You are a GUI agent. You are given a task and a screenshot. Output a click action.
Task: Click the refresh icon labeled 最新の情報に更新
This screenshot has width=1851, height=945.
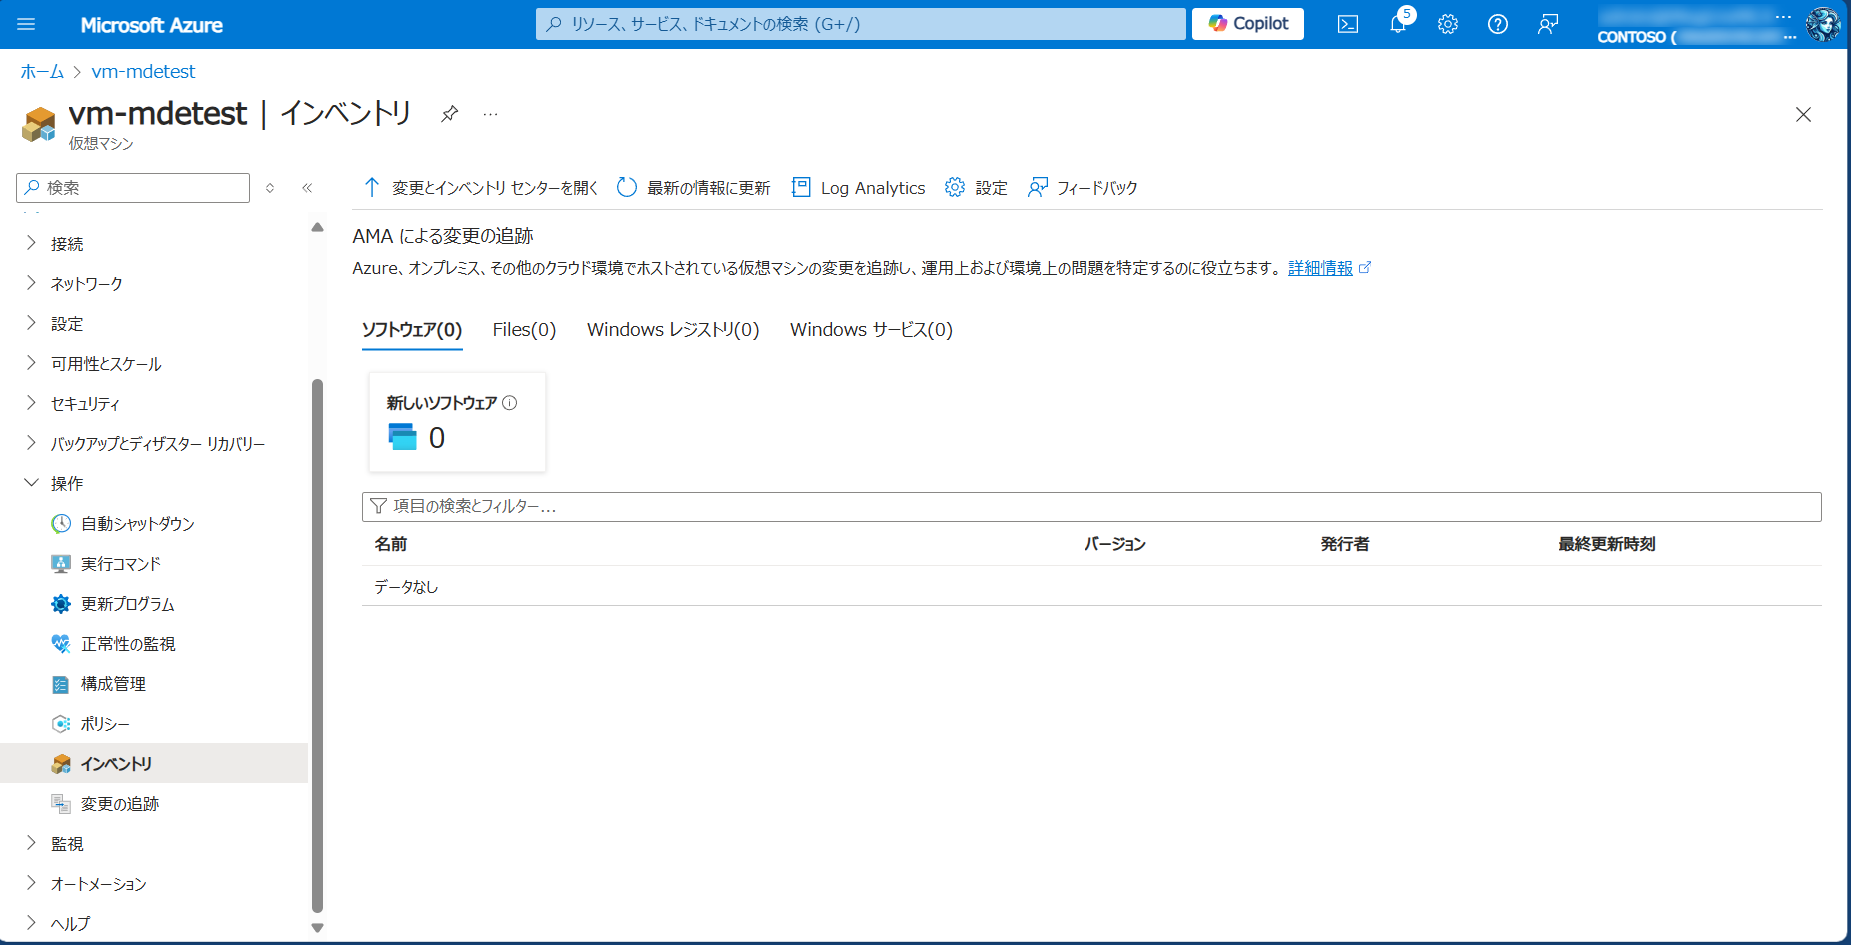tap(627, 188)
